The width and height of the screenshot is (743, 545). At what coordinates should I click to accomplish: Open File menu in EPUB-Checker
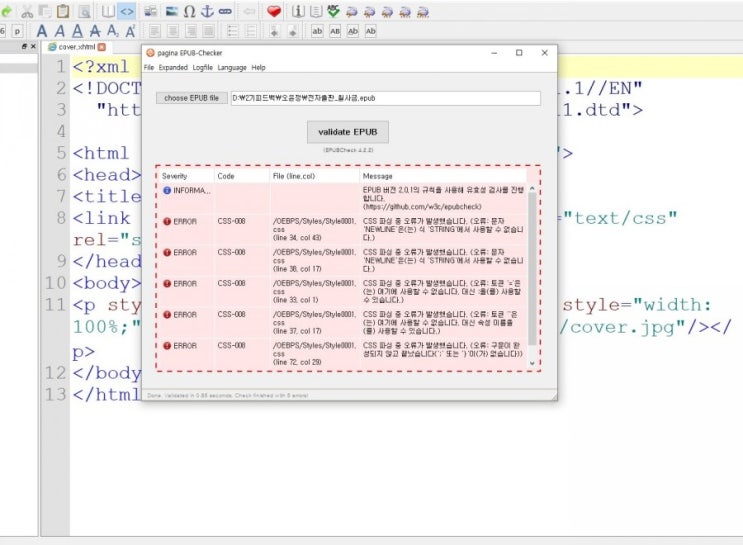[x=149, y=67]
